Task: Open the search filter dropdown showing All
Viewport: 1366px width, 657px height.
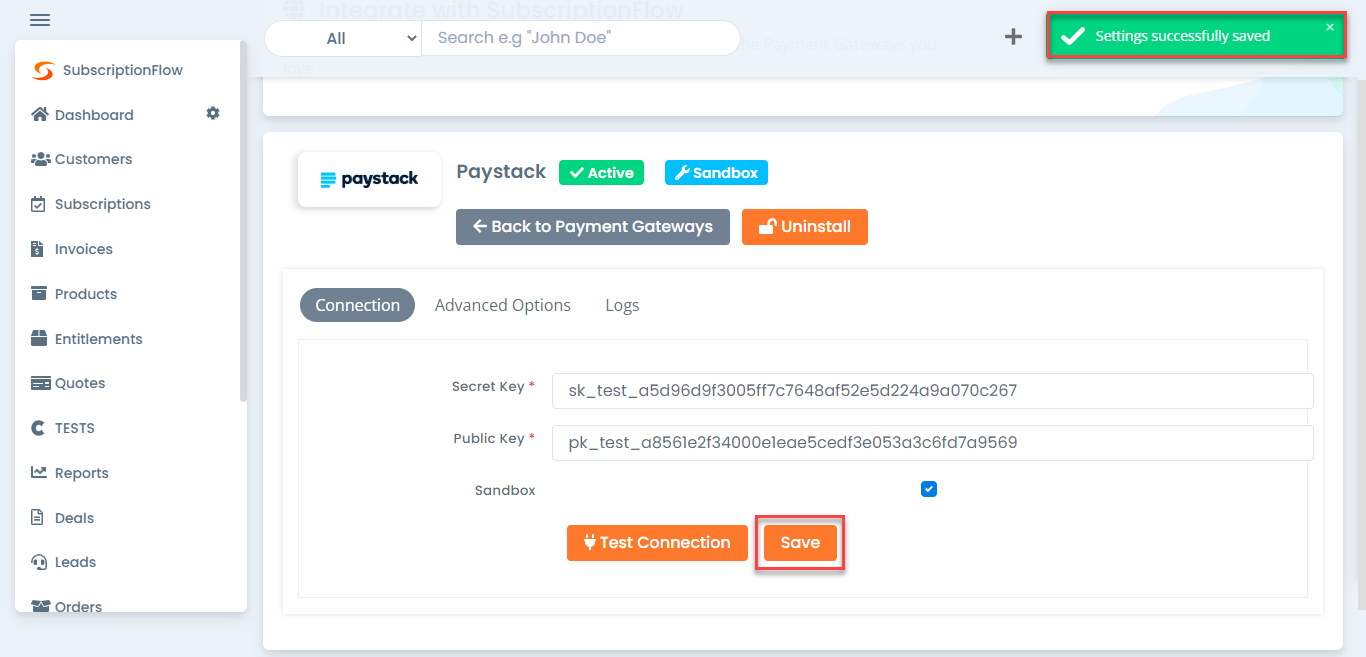Action: tap(343, 37)
